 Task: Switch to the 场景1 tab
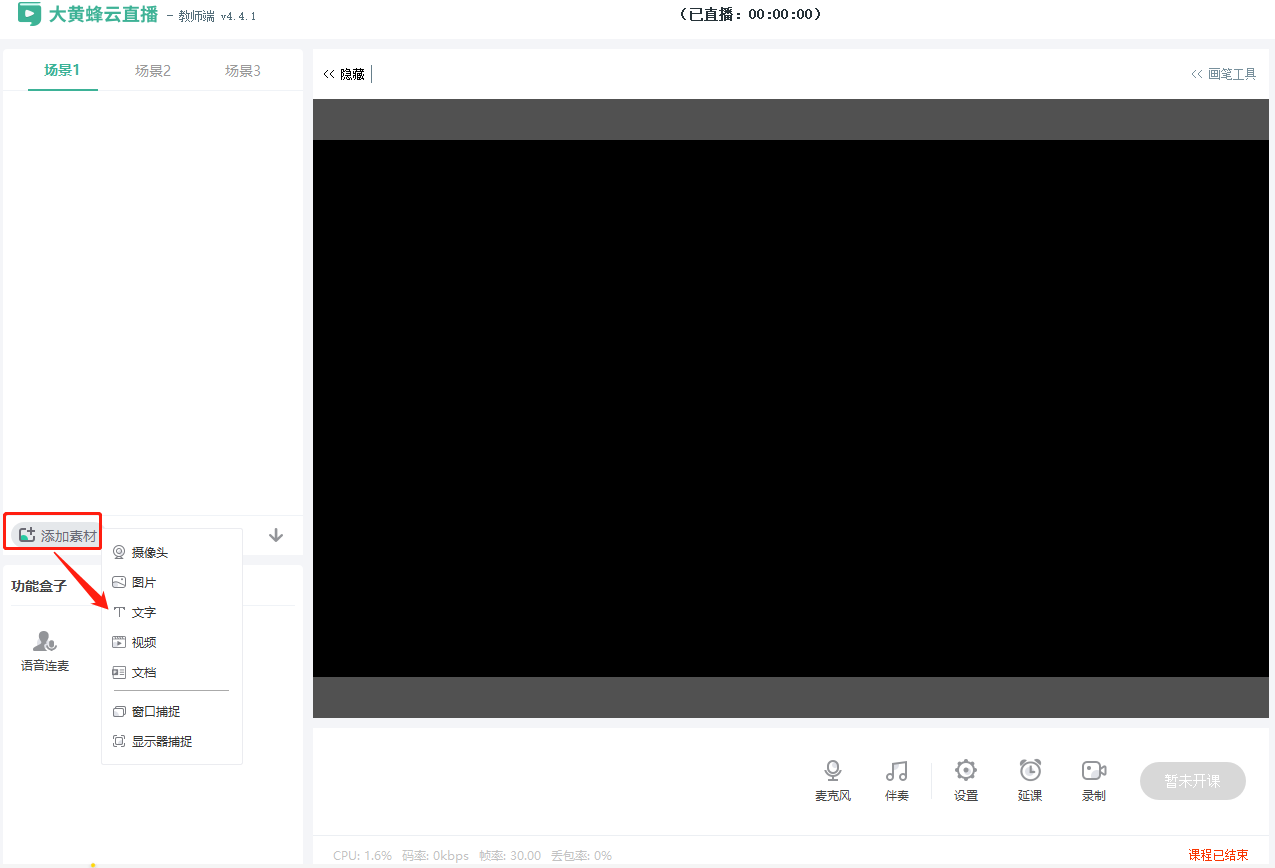tap(62, 70)
